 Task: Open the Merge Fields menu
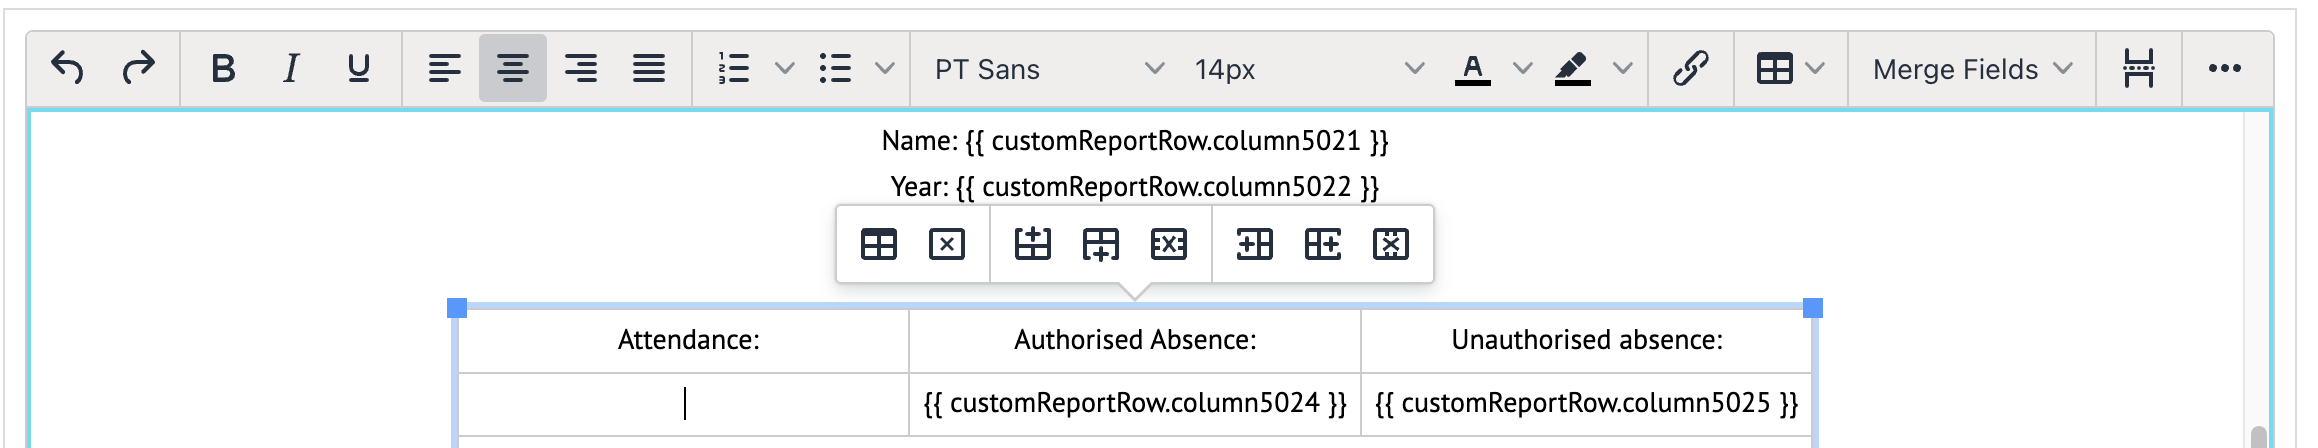pyautogui.click(x=1970, y=68)
